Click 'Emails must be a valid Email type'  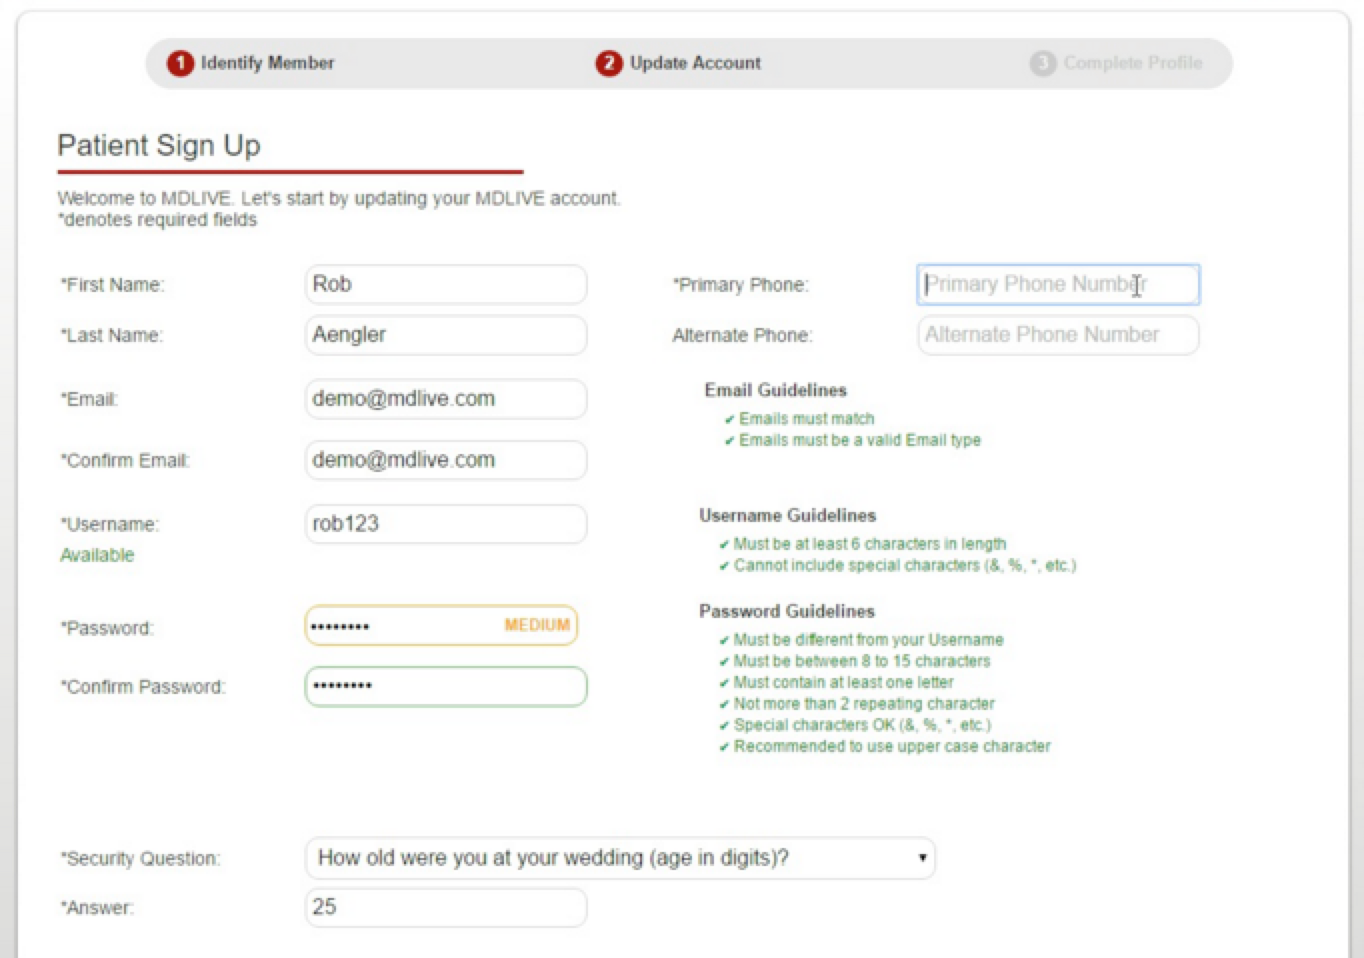(859, 440)
